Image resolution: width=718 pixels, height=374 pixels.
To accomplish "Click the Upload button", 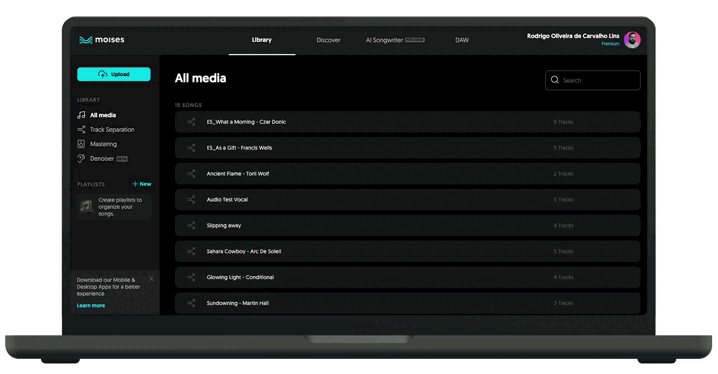I will tap(114, 74).
